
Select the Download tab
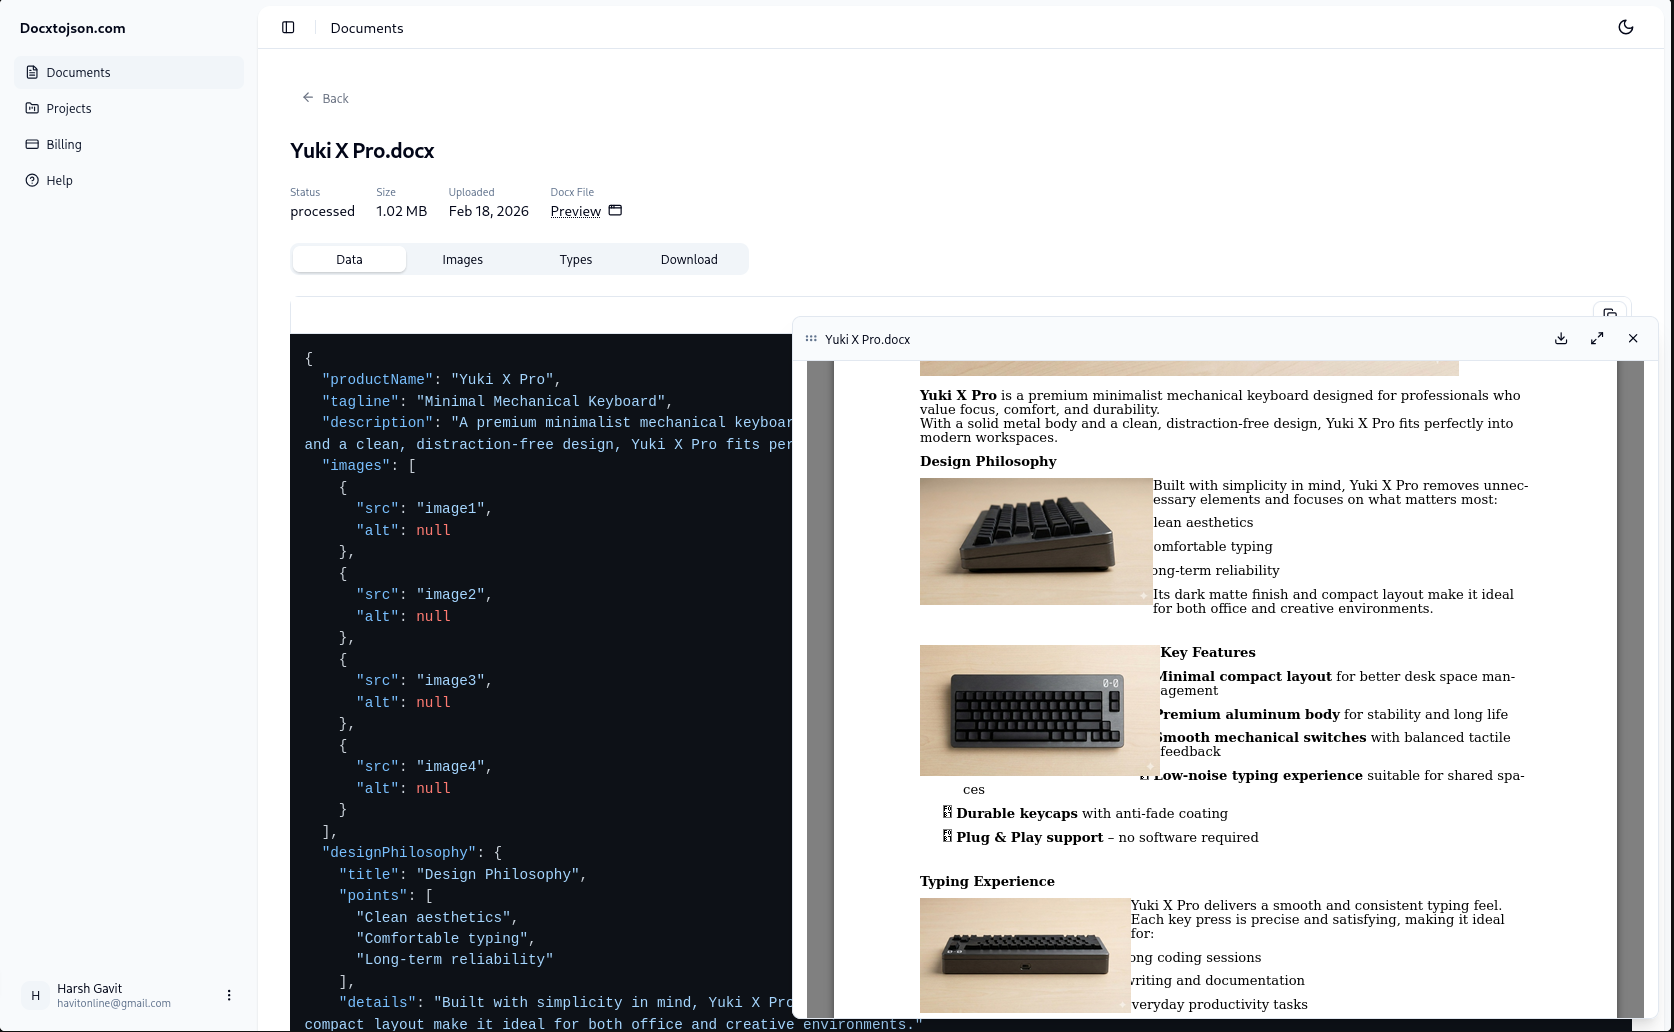coord(689,259)
